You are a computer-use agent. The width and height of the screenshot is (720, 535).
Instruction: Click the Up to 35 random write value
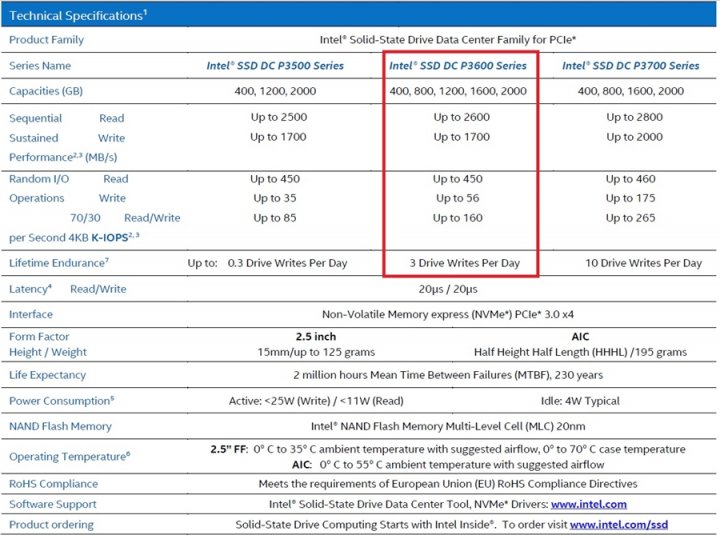pyautogui.click(x=275, y=198)
